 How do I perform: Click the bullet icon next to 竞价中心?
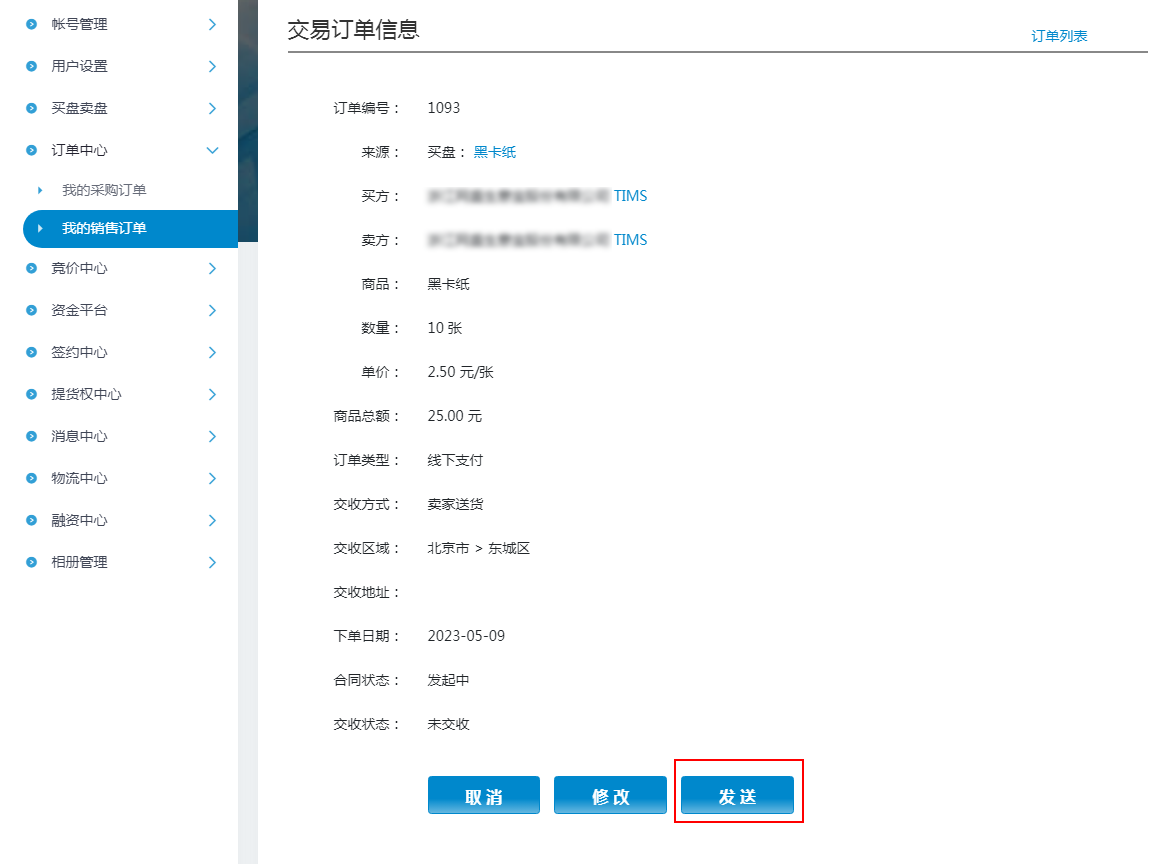click(32, 268)
